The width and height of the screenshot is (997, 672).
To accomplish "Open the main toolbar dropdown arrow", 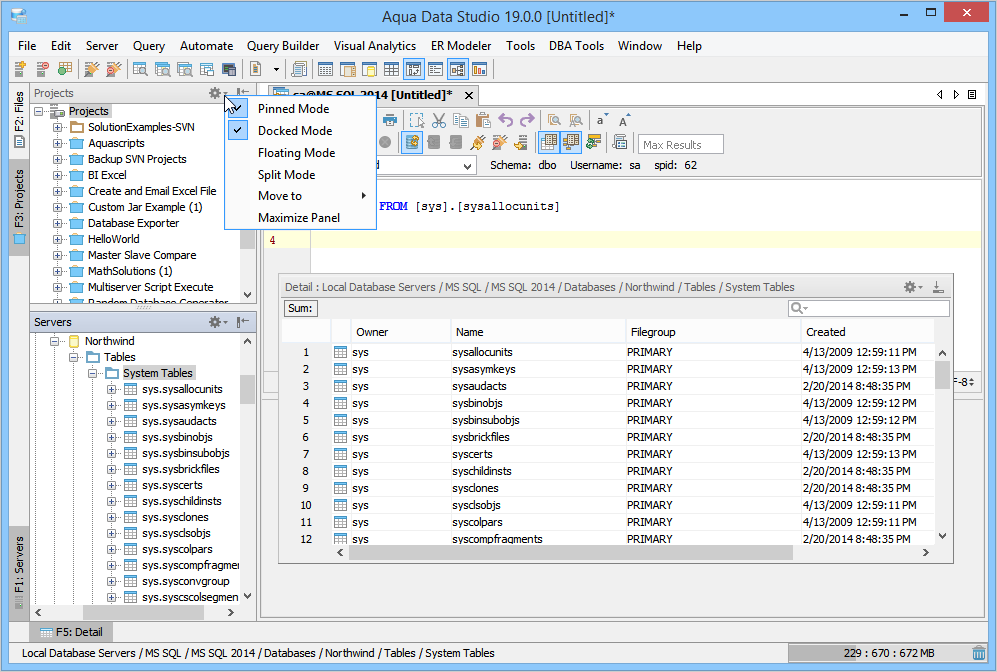I will click(276, 69).
